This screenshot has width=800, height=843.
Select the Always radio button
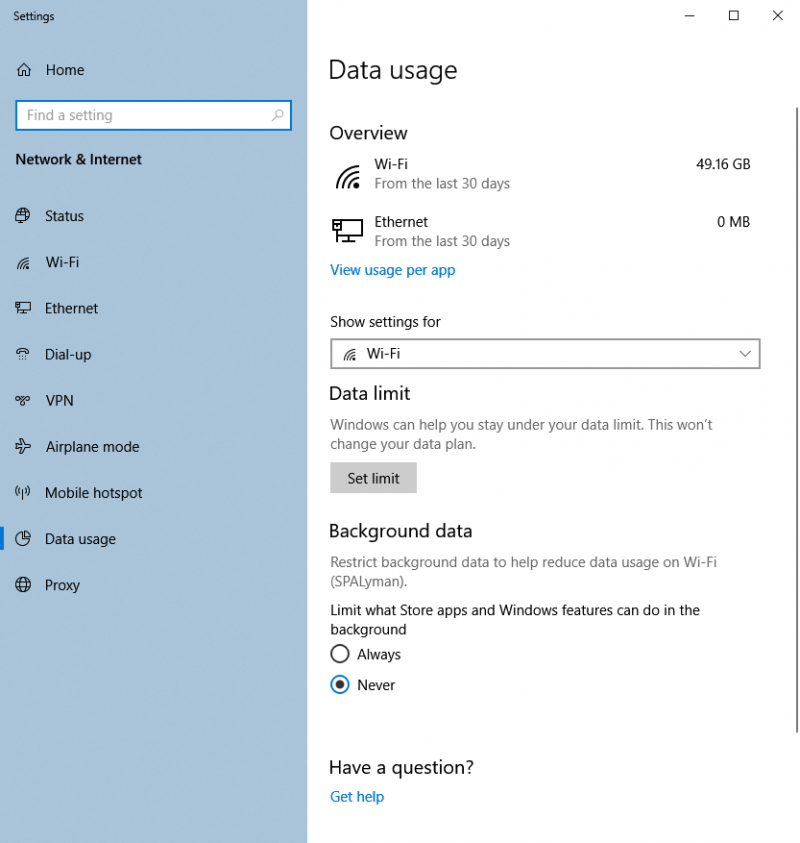pos(340,654)
